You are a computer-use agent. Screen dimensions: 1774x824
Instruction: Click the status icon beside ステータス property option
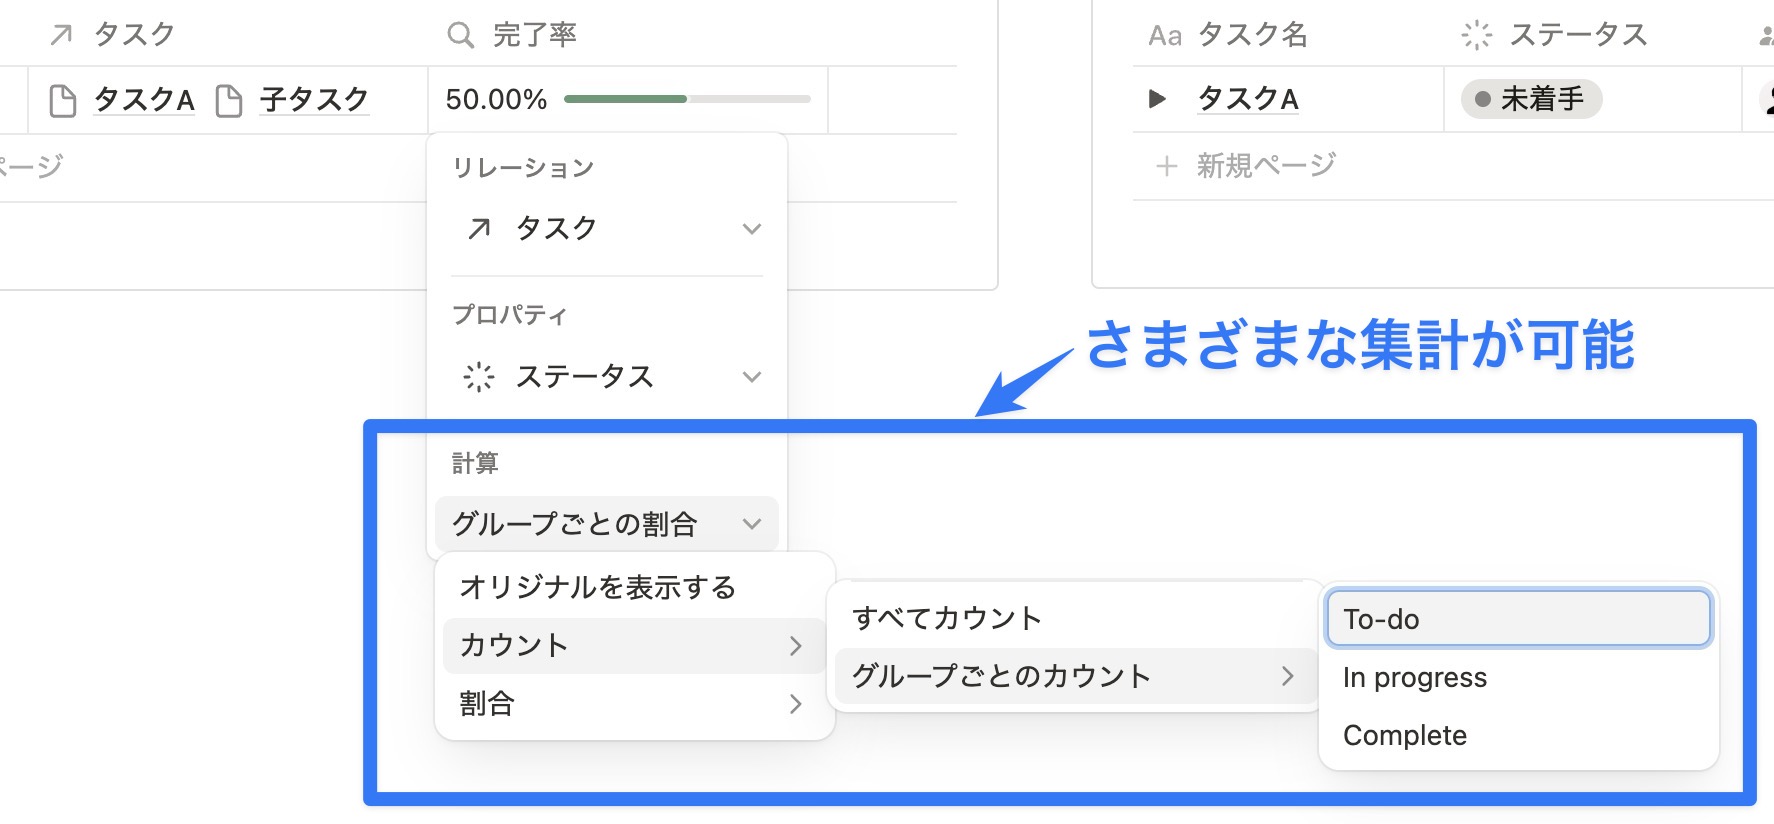(479, 377)
